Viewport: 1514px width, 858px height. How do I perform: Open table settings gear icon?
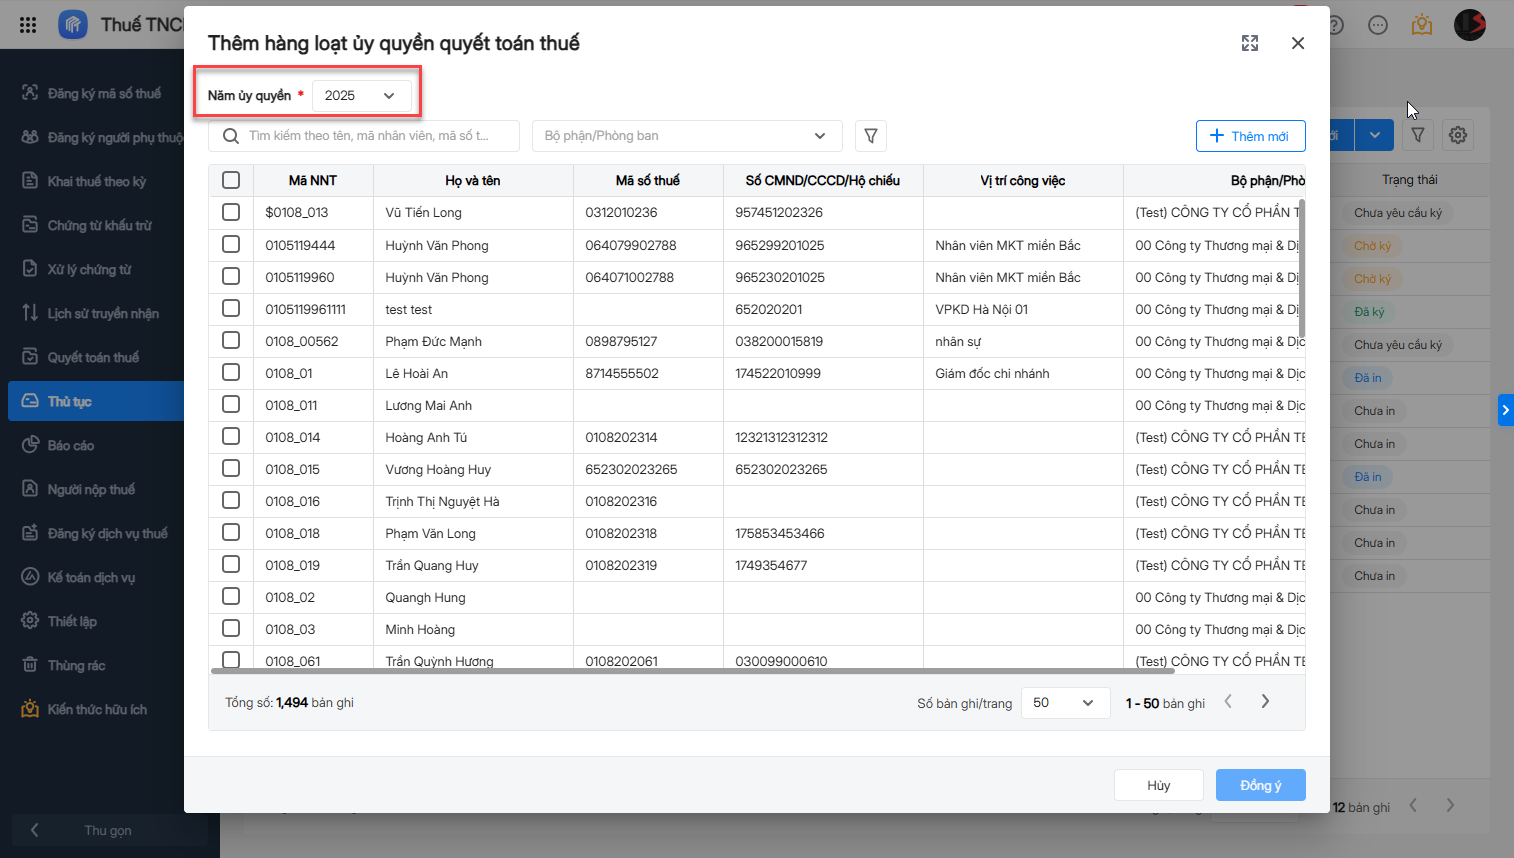(1458, 135)
